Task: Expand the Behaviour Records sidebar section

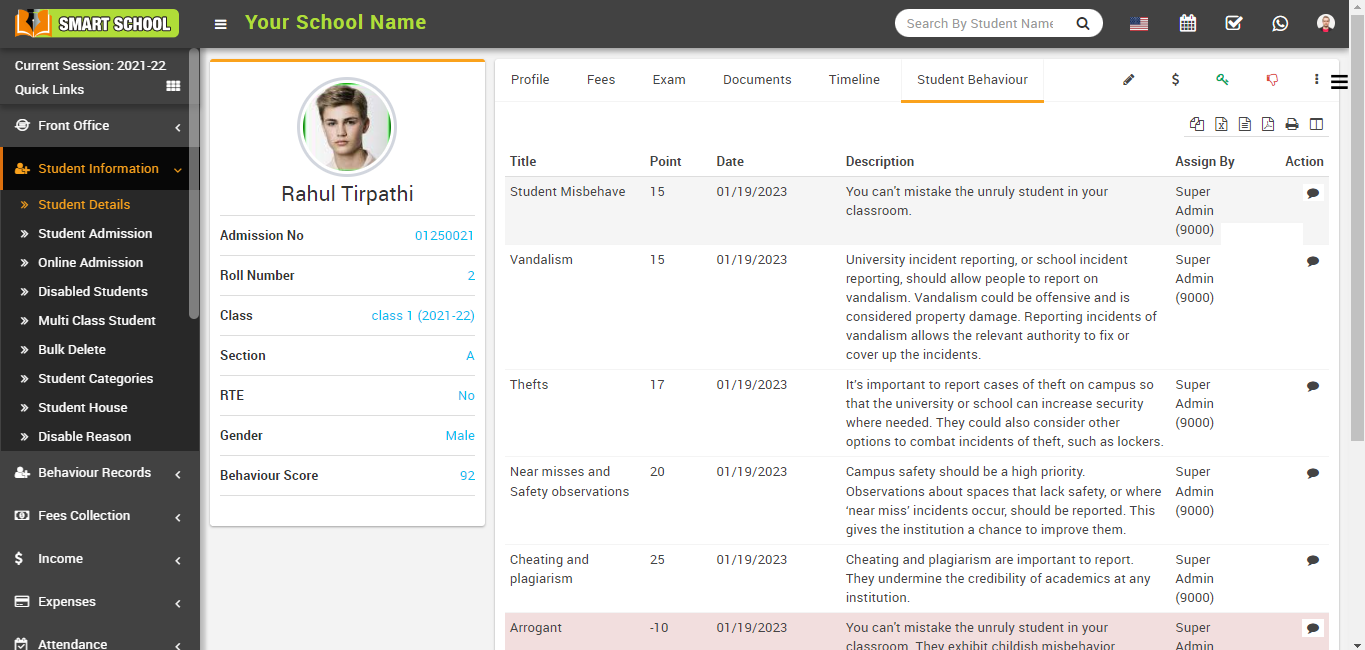Action: 95,472
